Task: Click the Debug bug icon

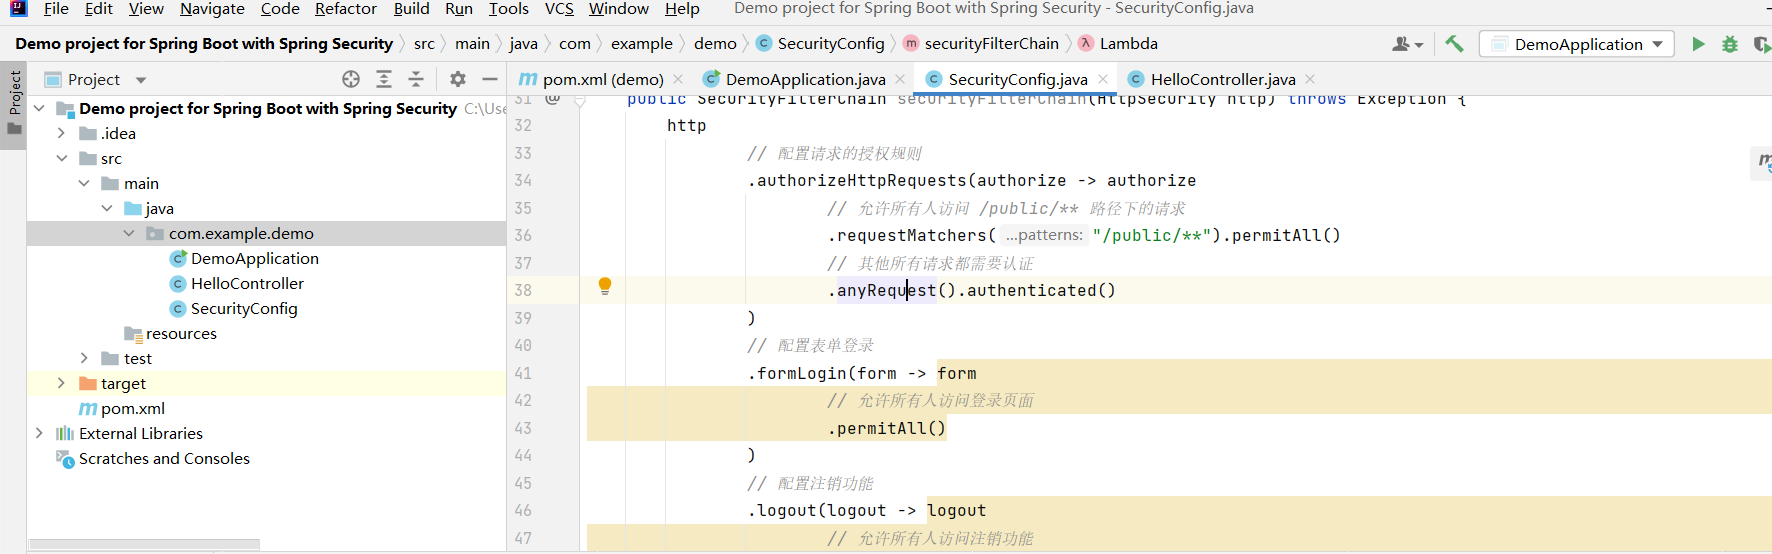Action: 1730,44
